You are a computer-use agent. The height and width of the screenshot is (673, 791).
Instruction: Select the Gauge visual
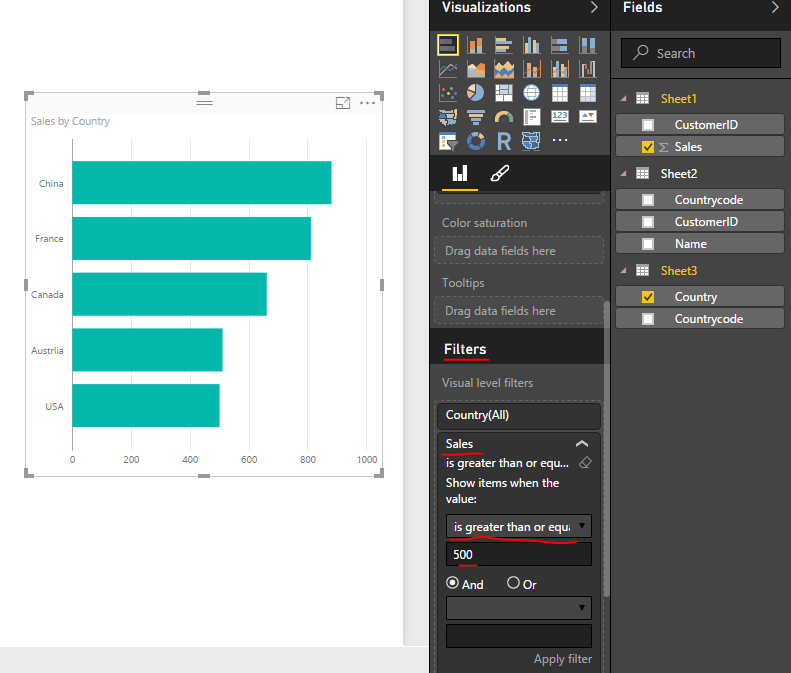[x=503, y=117]
